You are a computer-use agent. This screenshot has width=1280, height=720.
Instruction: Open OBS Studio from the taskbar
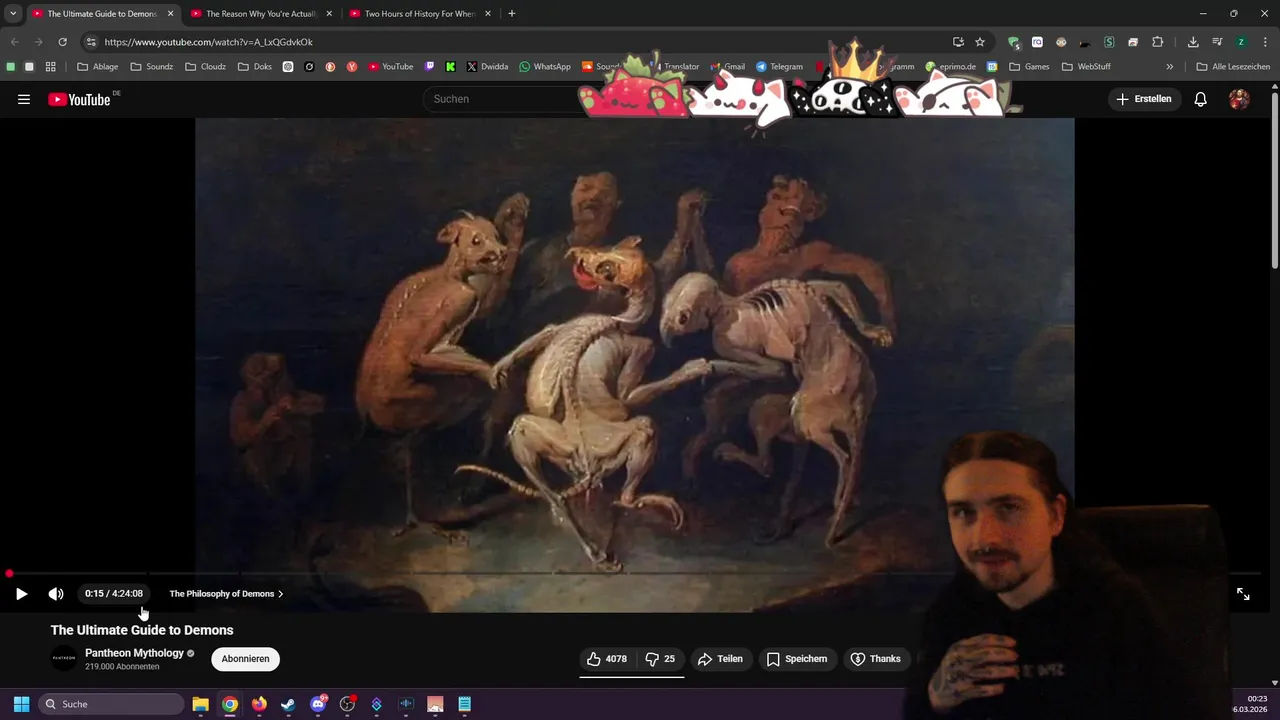(x=347, y=704)
